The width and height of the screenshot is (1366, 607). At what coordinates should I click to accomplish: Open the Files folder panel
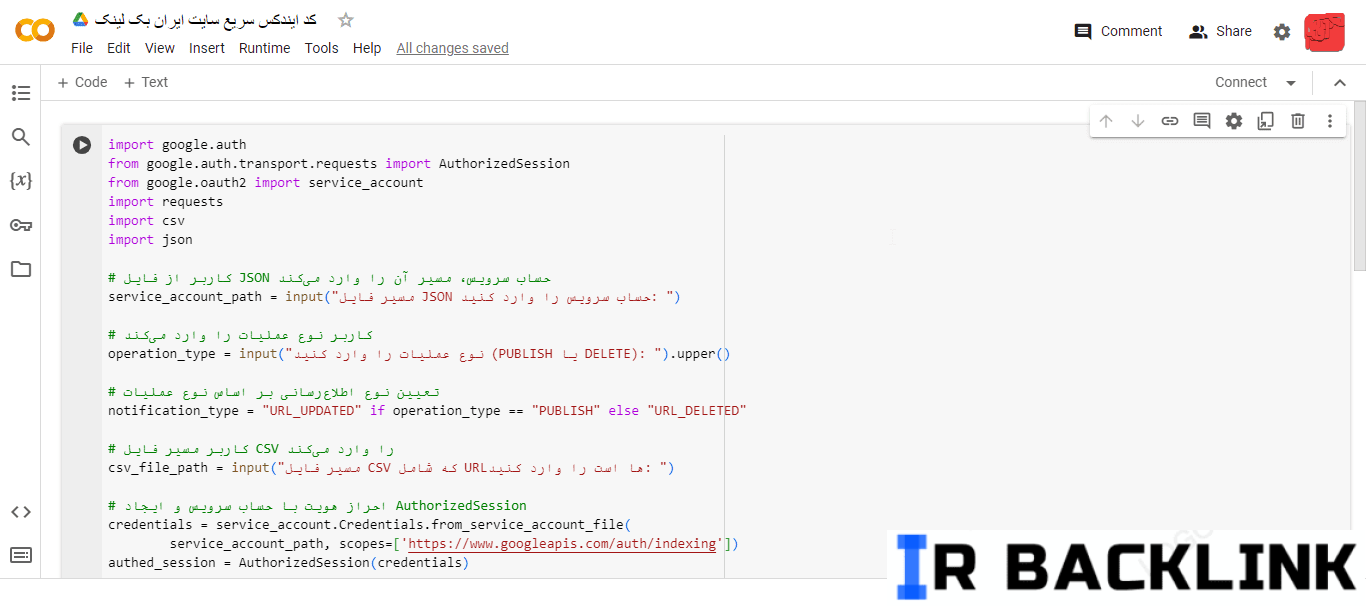pyautogui.click(x=21, y=269)
